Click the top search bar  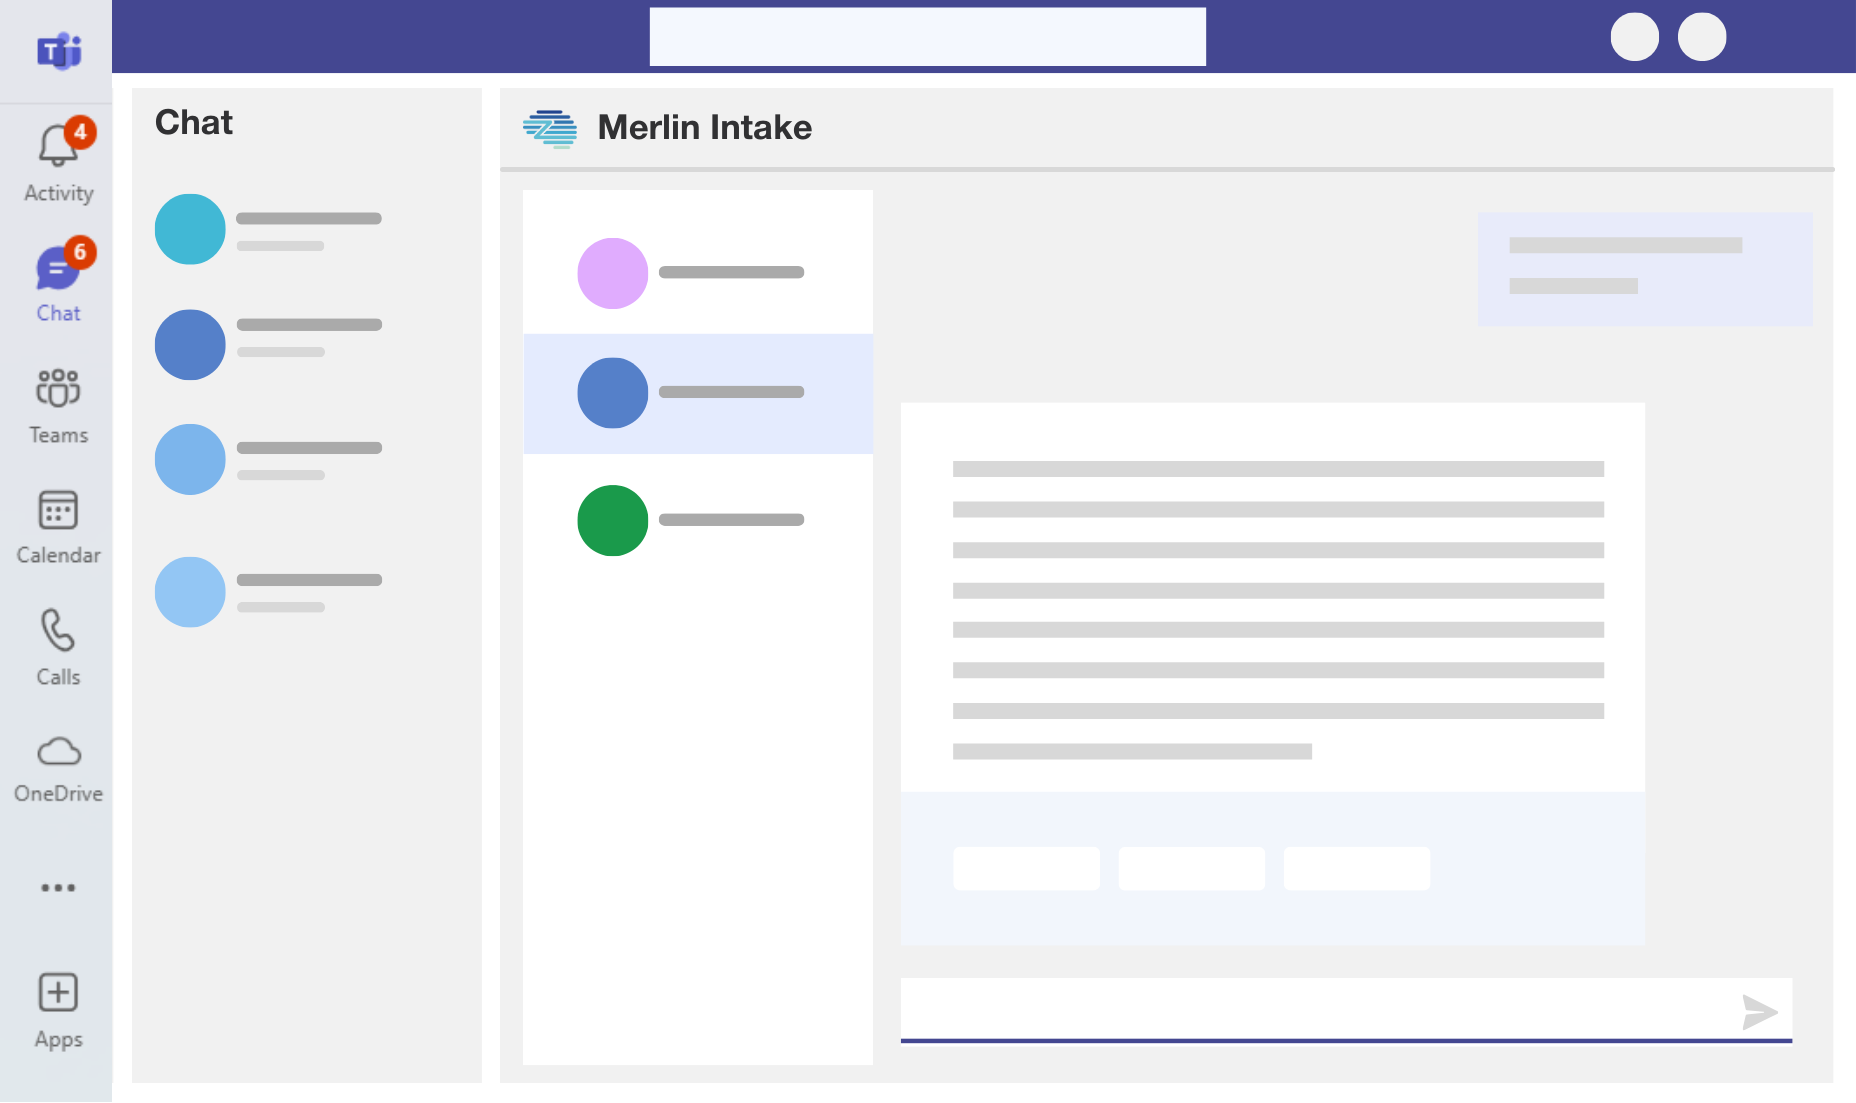[927, 37]
